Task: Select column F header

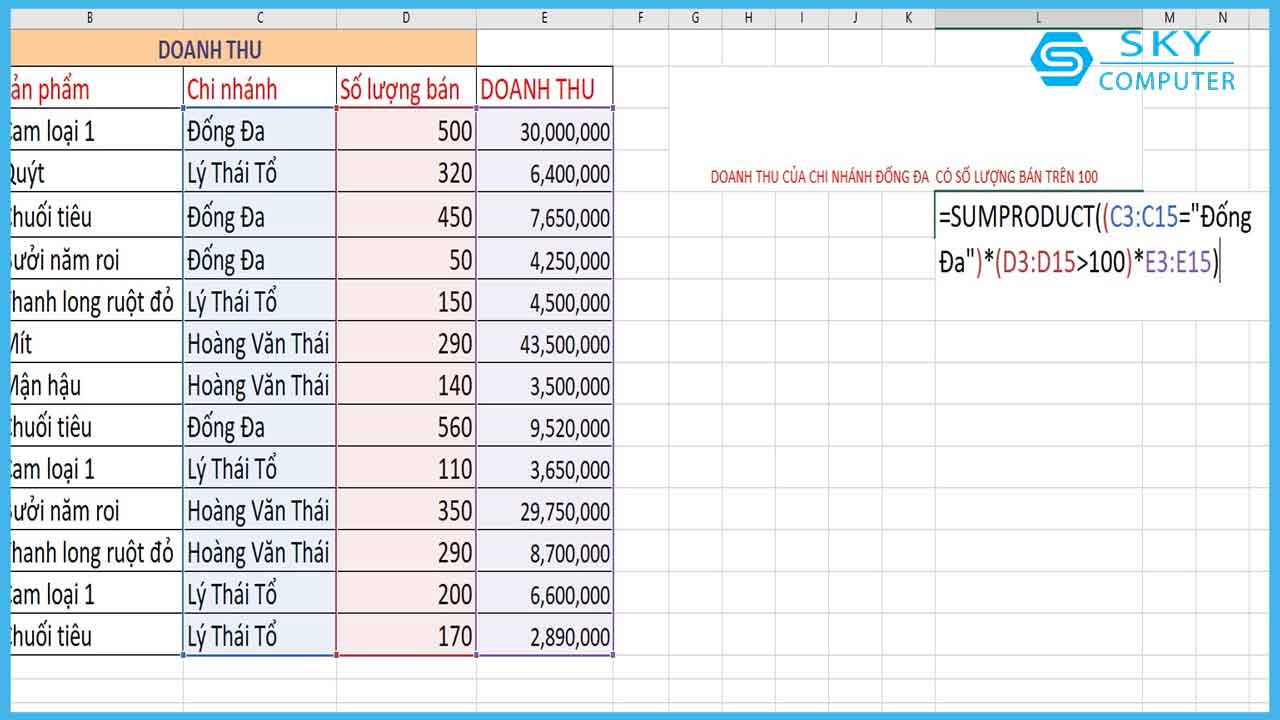Action: tap(641, 18)
